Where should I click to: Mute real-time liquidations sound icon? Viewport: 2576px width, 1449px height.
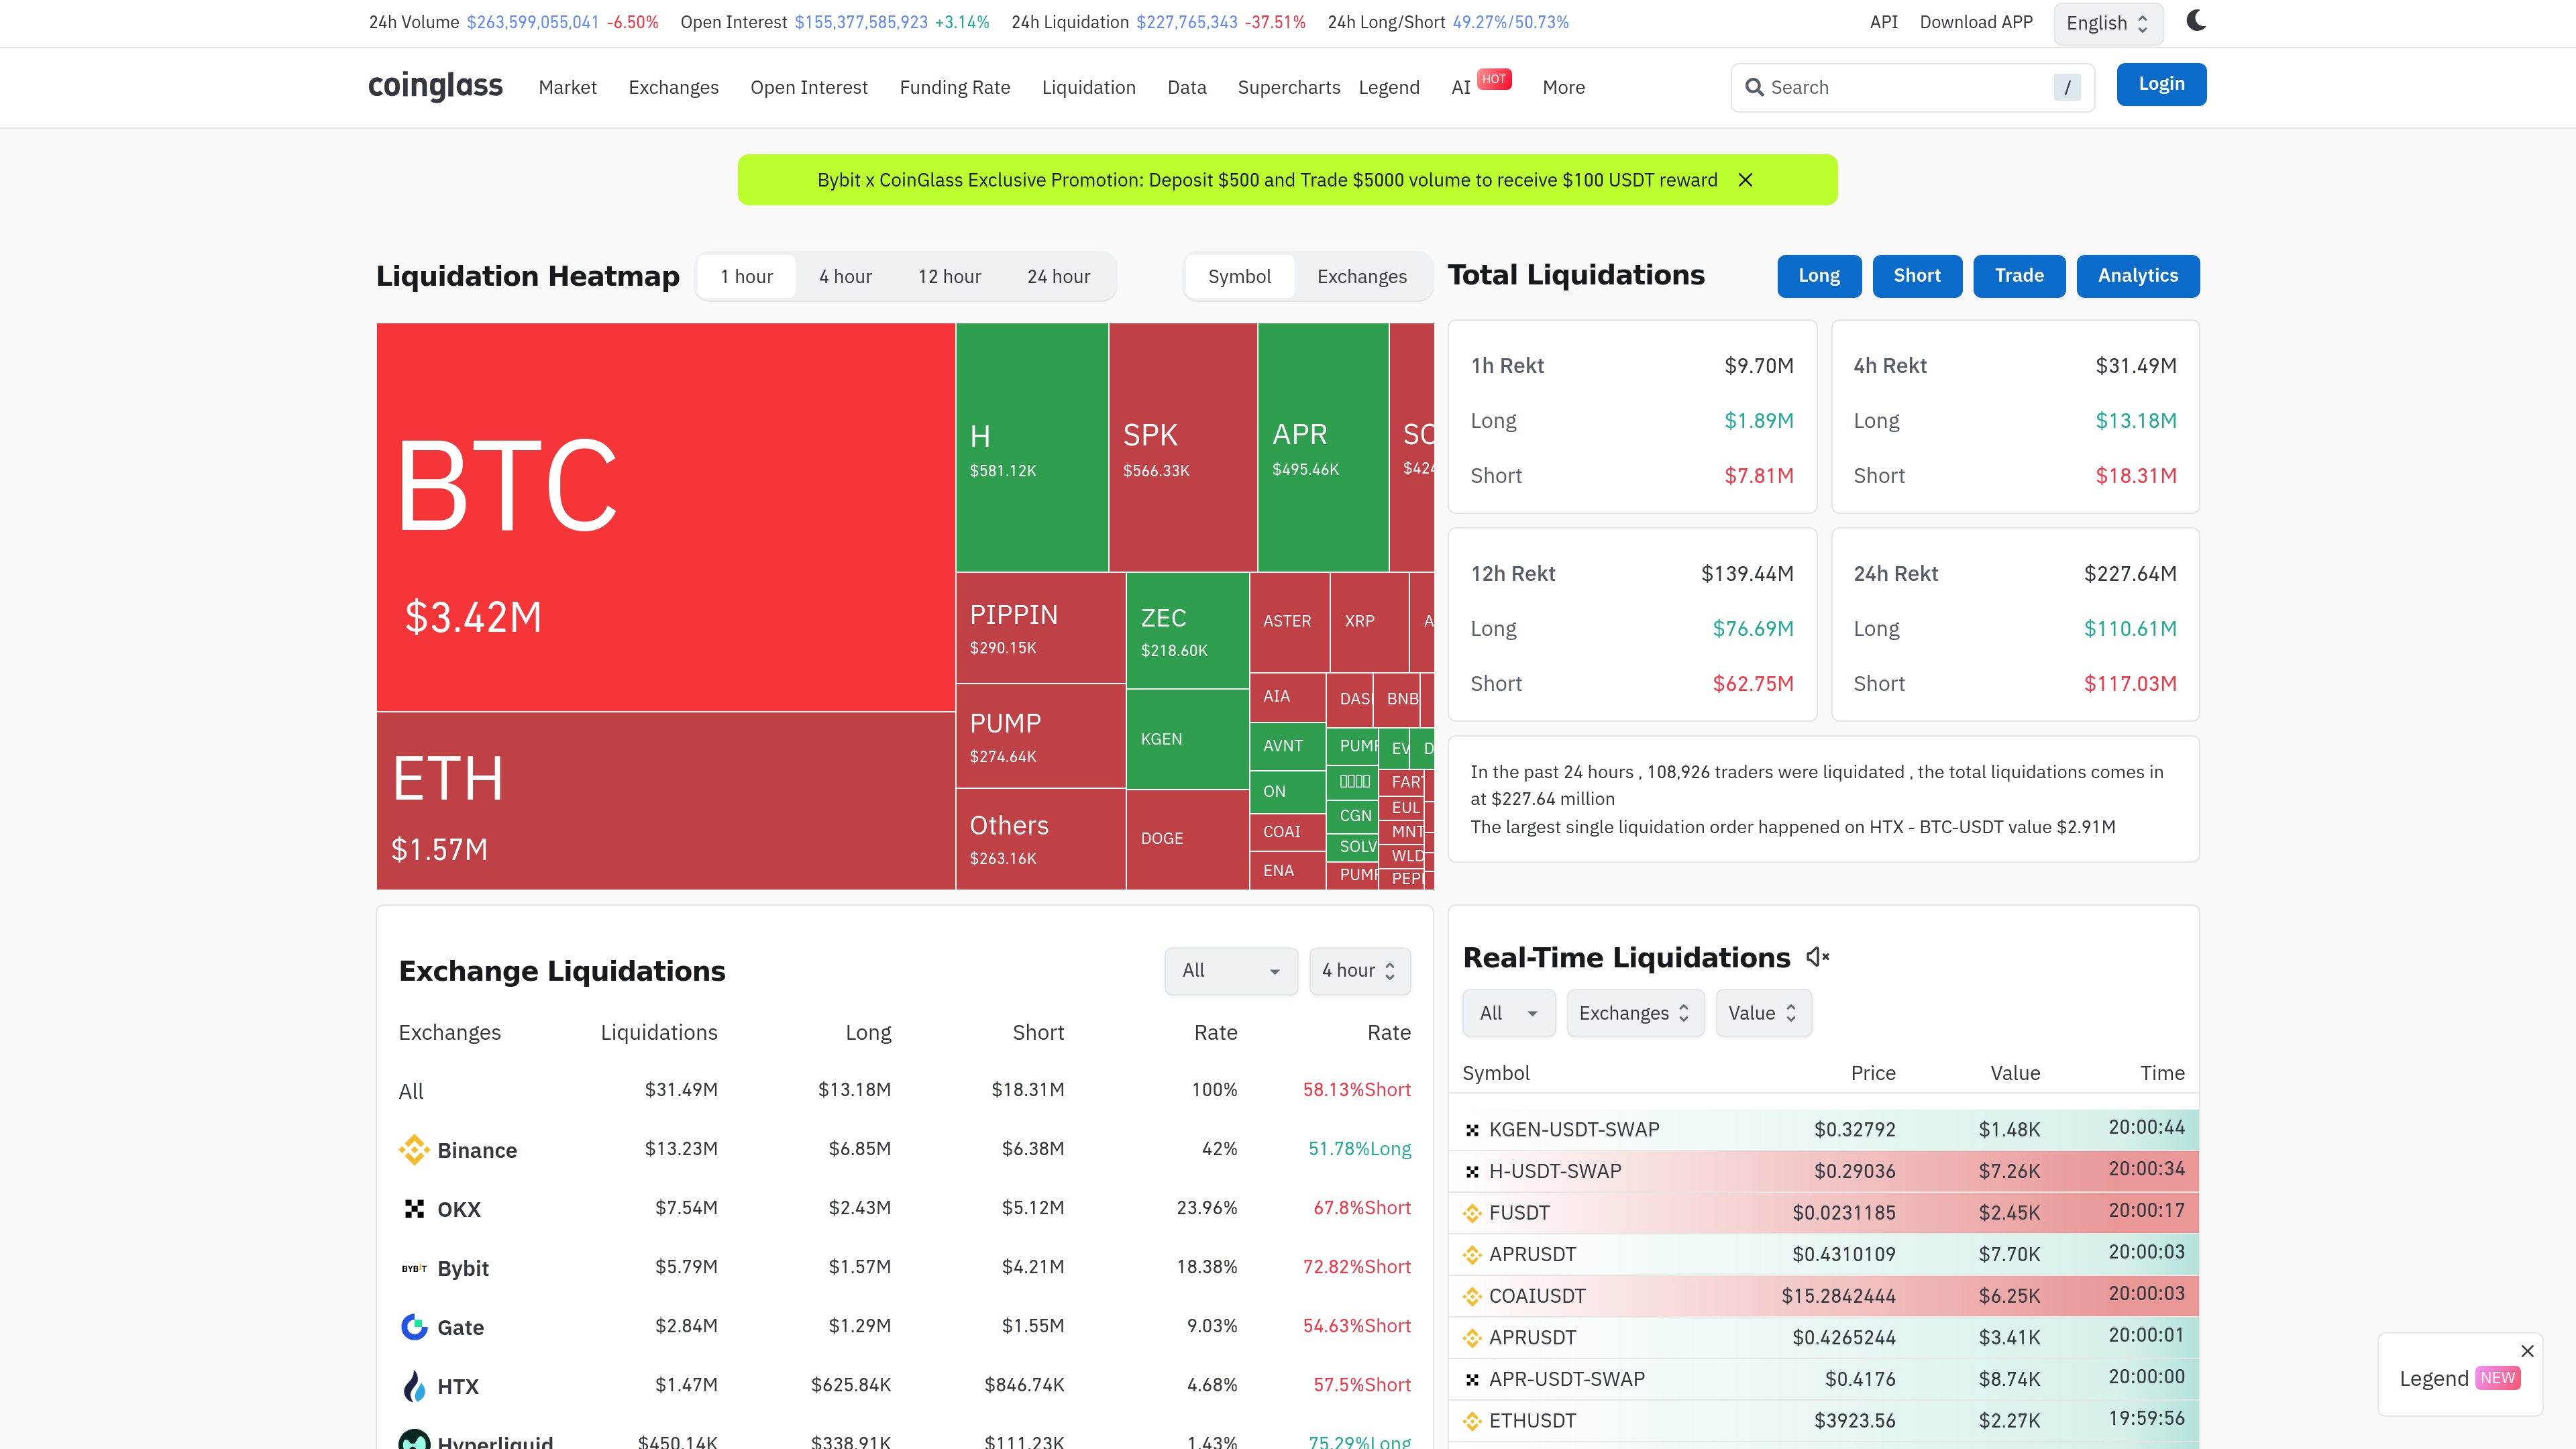(1817, 957)
